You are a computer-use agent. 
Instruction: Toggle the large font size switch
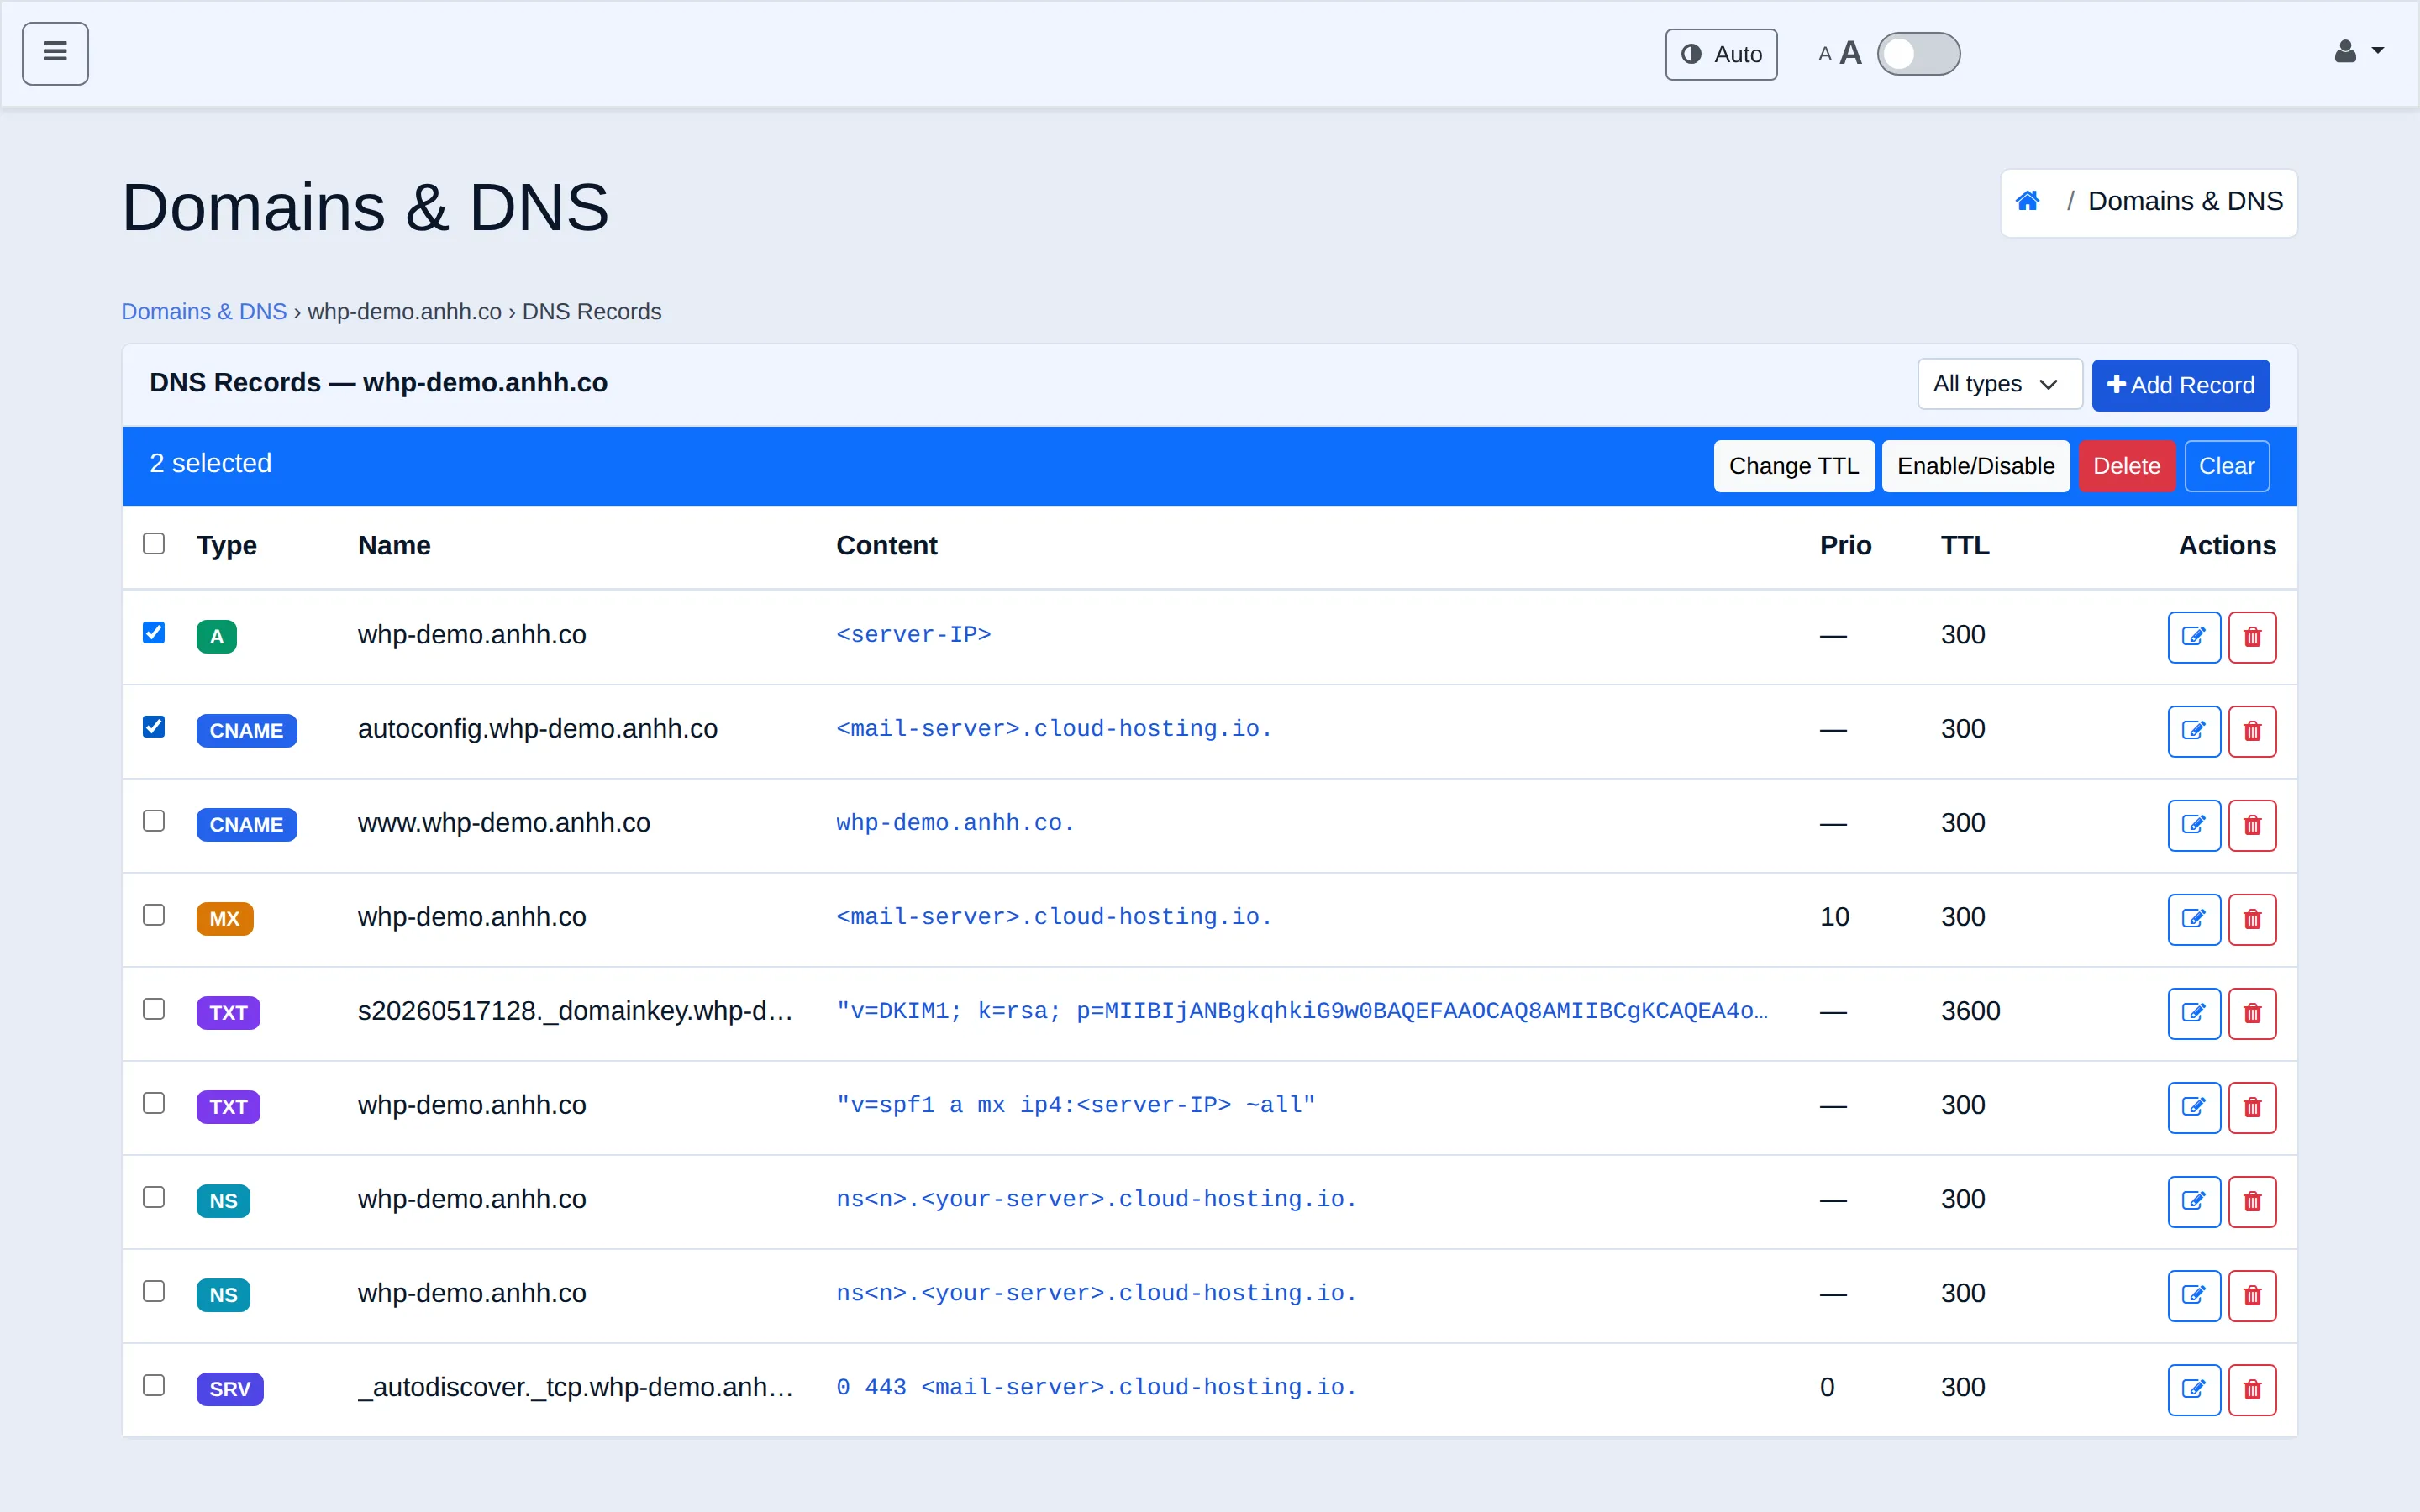coord(1918,53)
